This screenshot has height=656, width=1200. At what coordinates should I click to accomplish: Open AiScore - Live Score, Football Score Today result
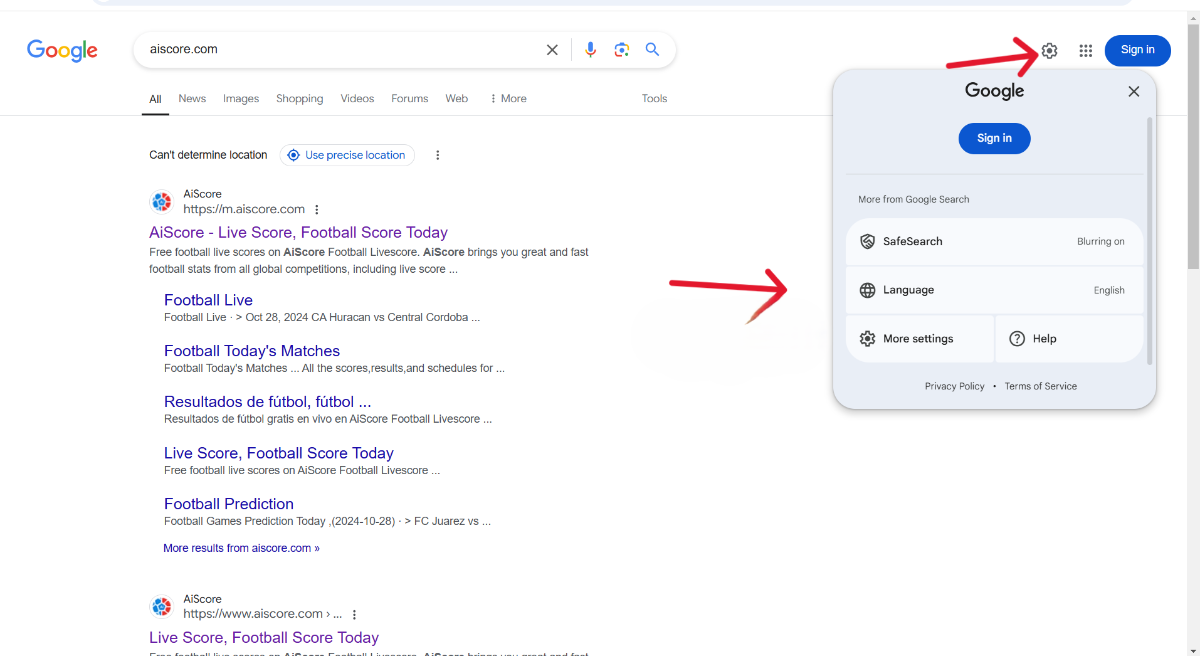298,232
